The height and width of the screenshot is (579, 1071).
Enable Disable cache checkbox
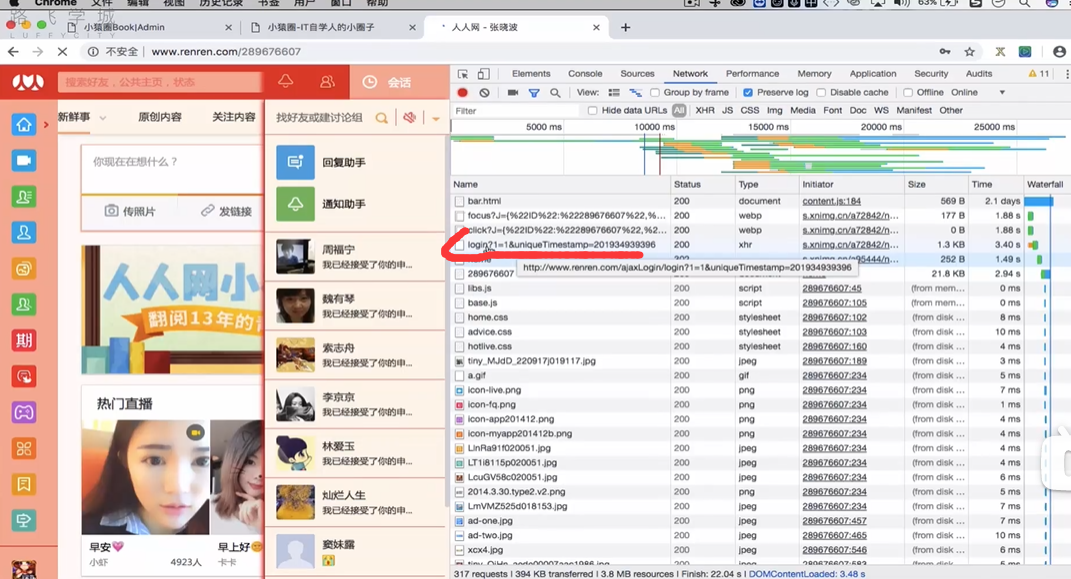click(x=821, y=92)
